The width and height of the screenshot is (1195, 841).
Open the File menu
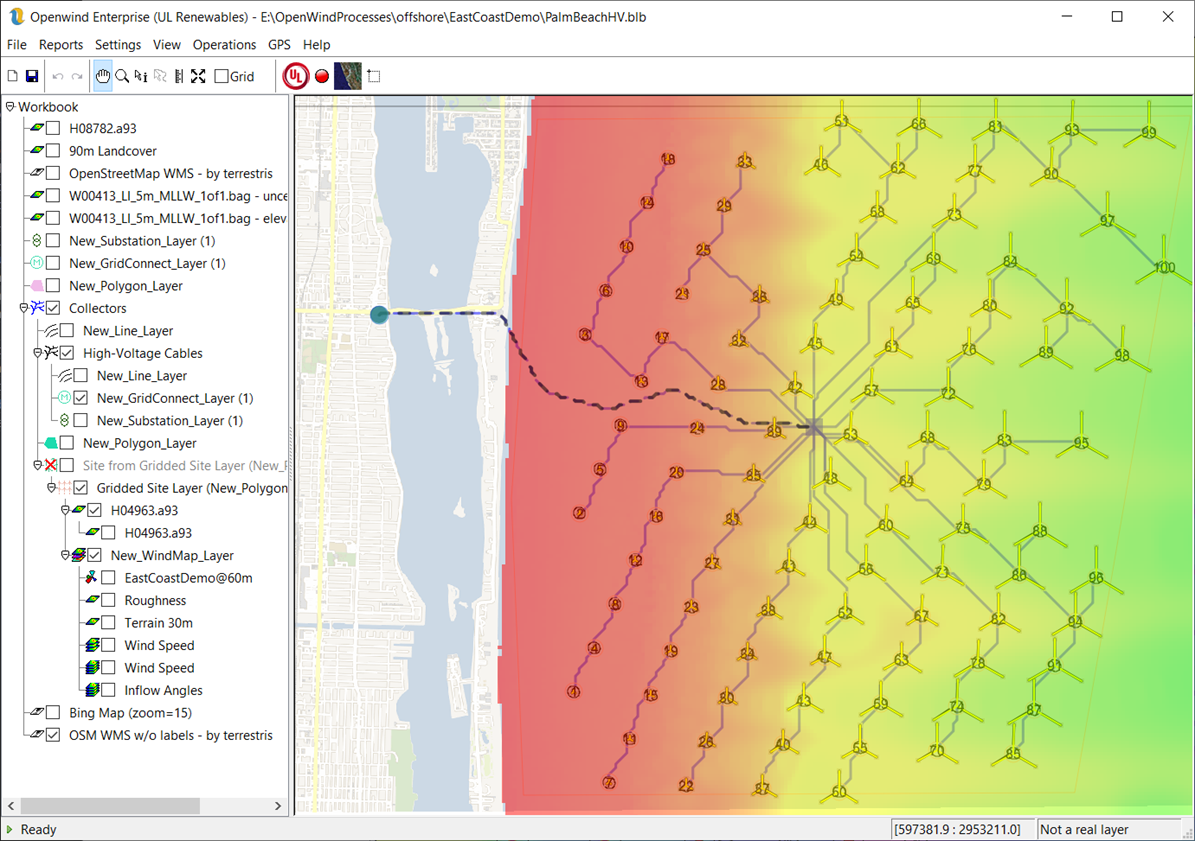(16, 45)
